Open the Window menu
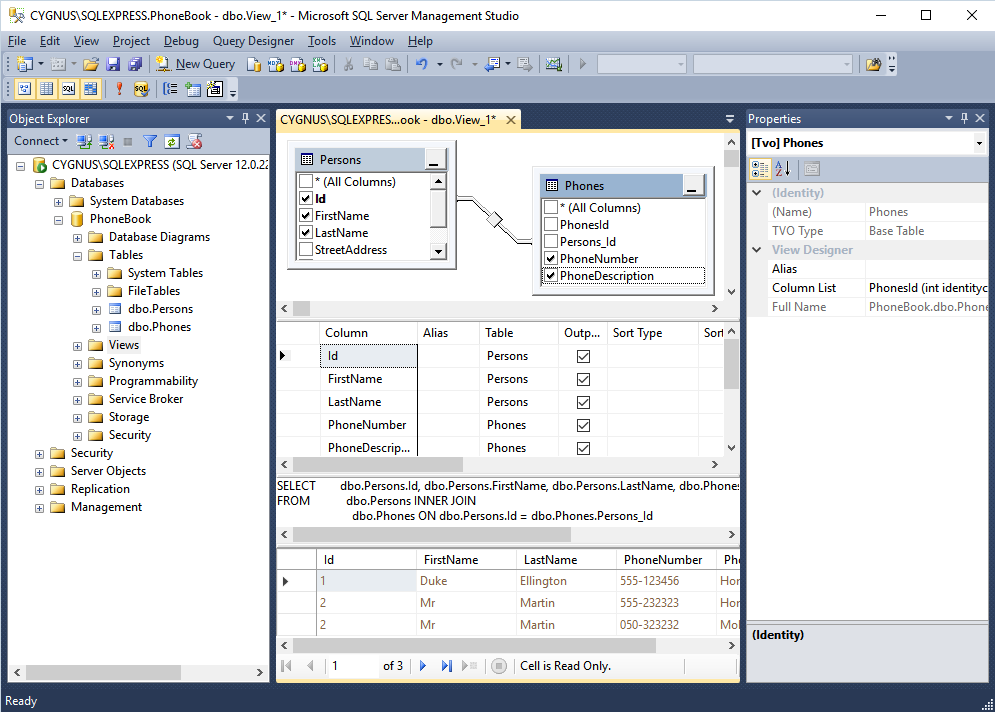 click(x=372, y=41)
